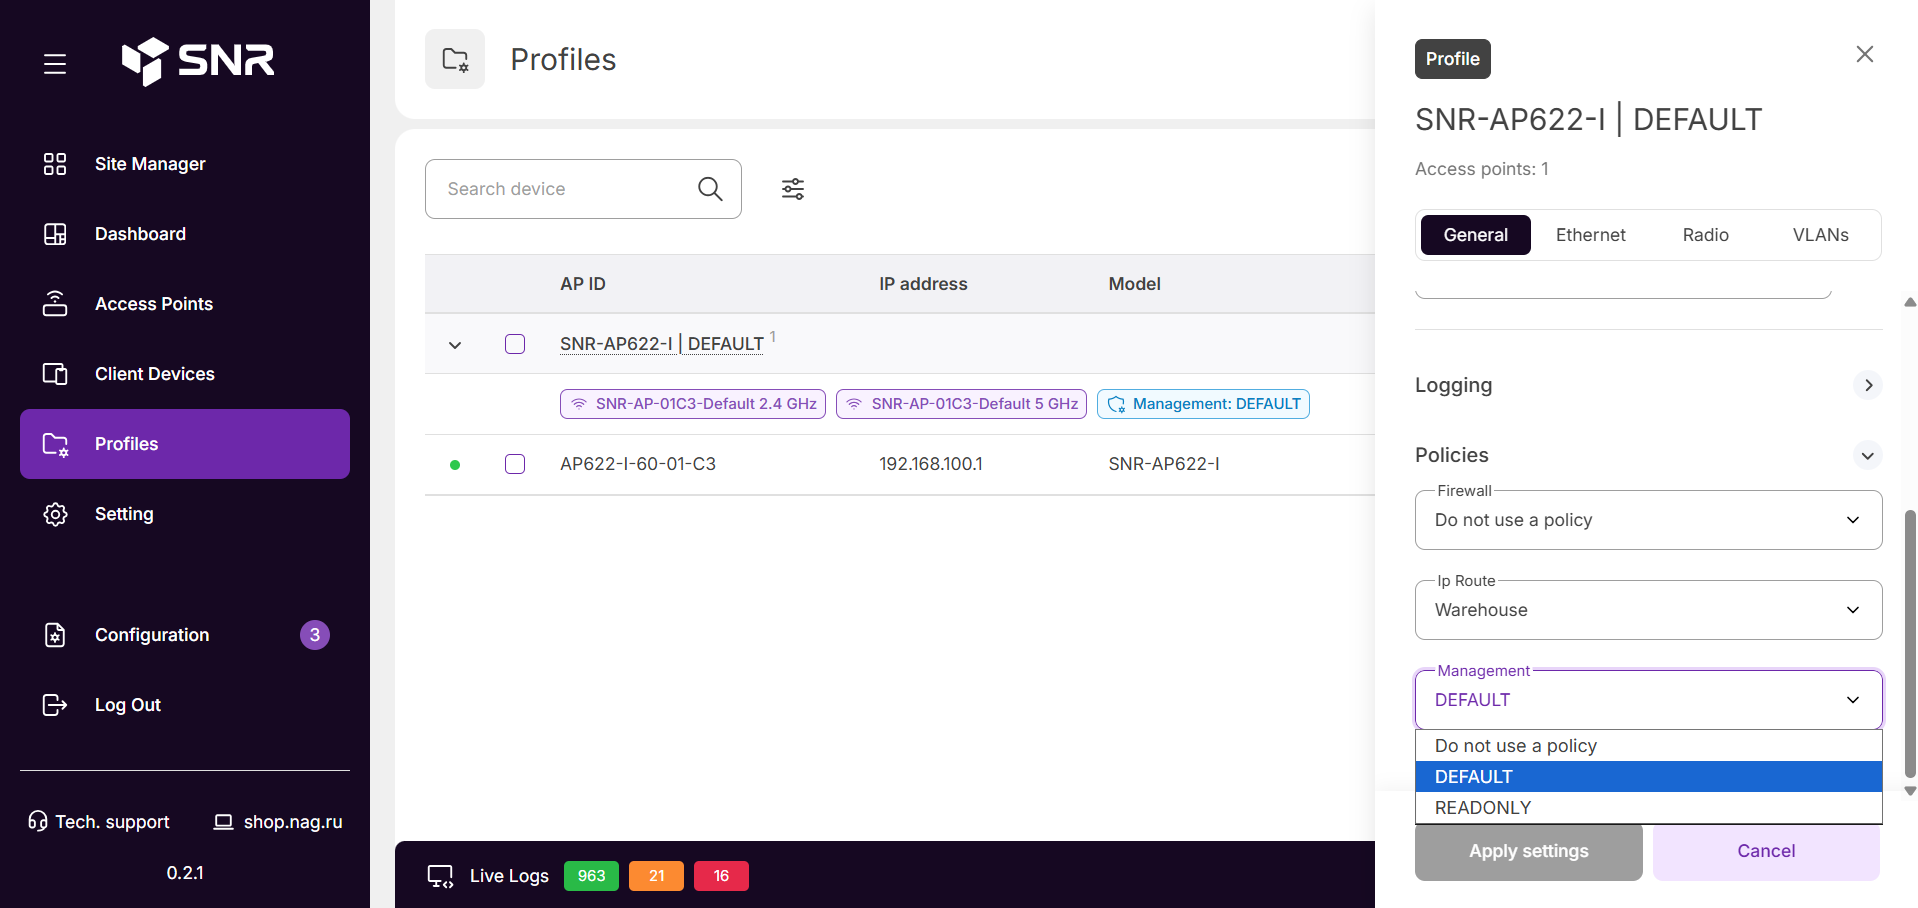Click the SNR-AP-01C3-Default 2.4 GHz tag
Image resolution: width=1918 pixels, height=908 pixels.
[x=693, y=404]
